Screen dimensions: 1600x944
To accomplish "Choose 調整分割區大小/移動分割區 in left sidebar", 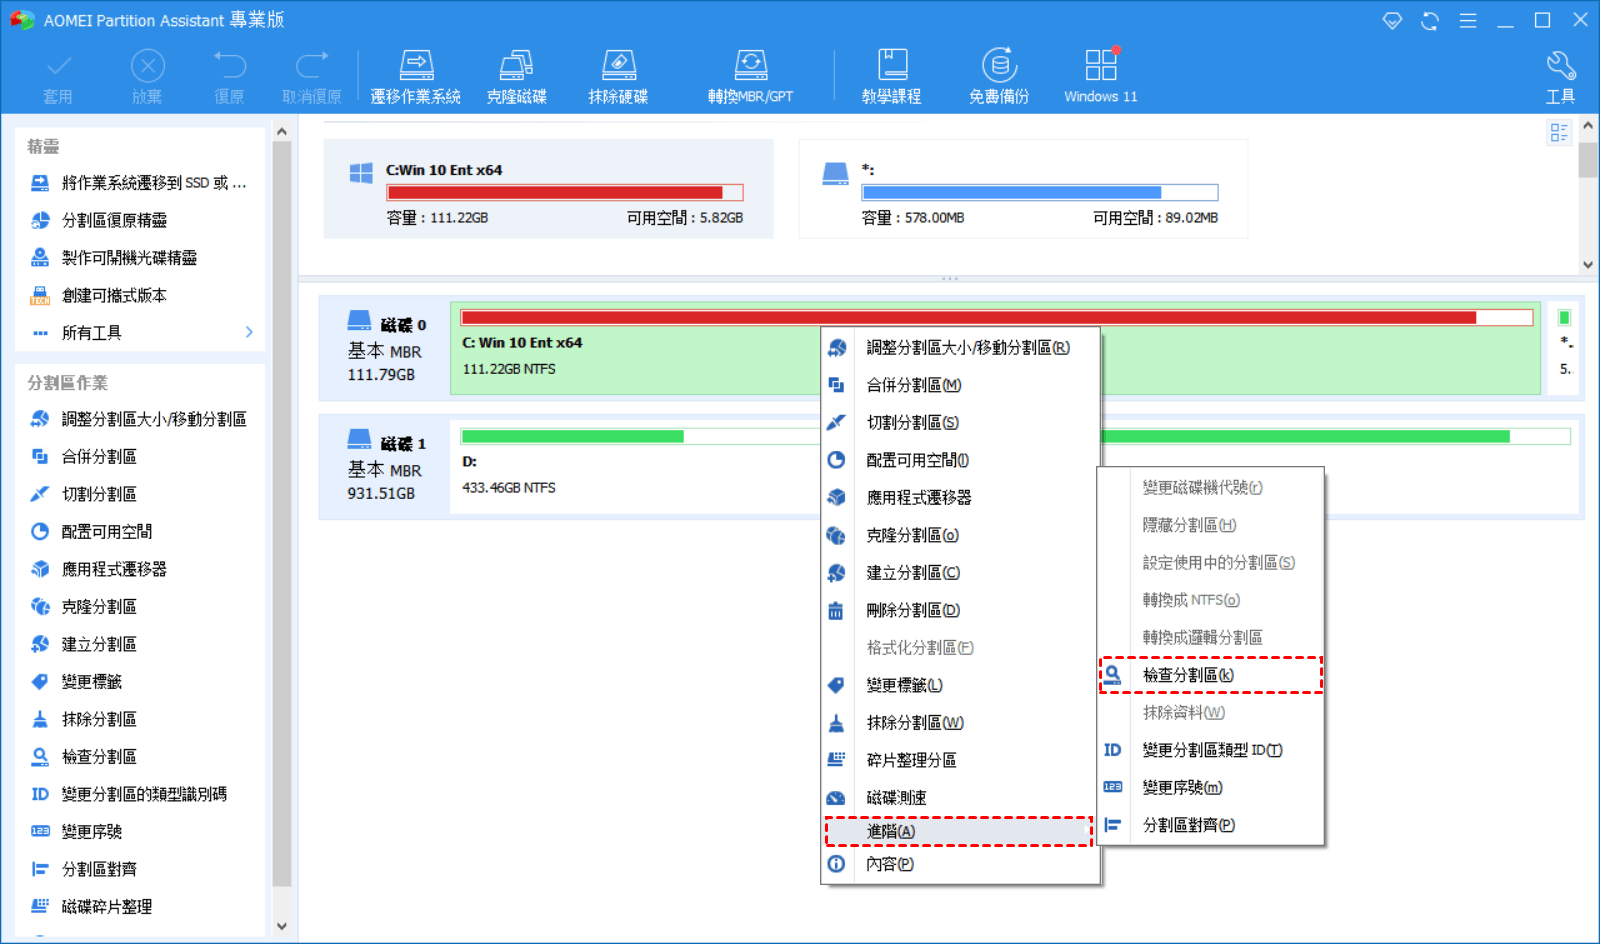I will 140,419.
